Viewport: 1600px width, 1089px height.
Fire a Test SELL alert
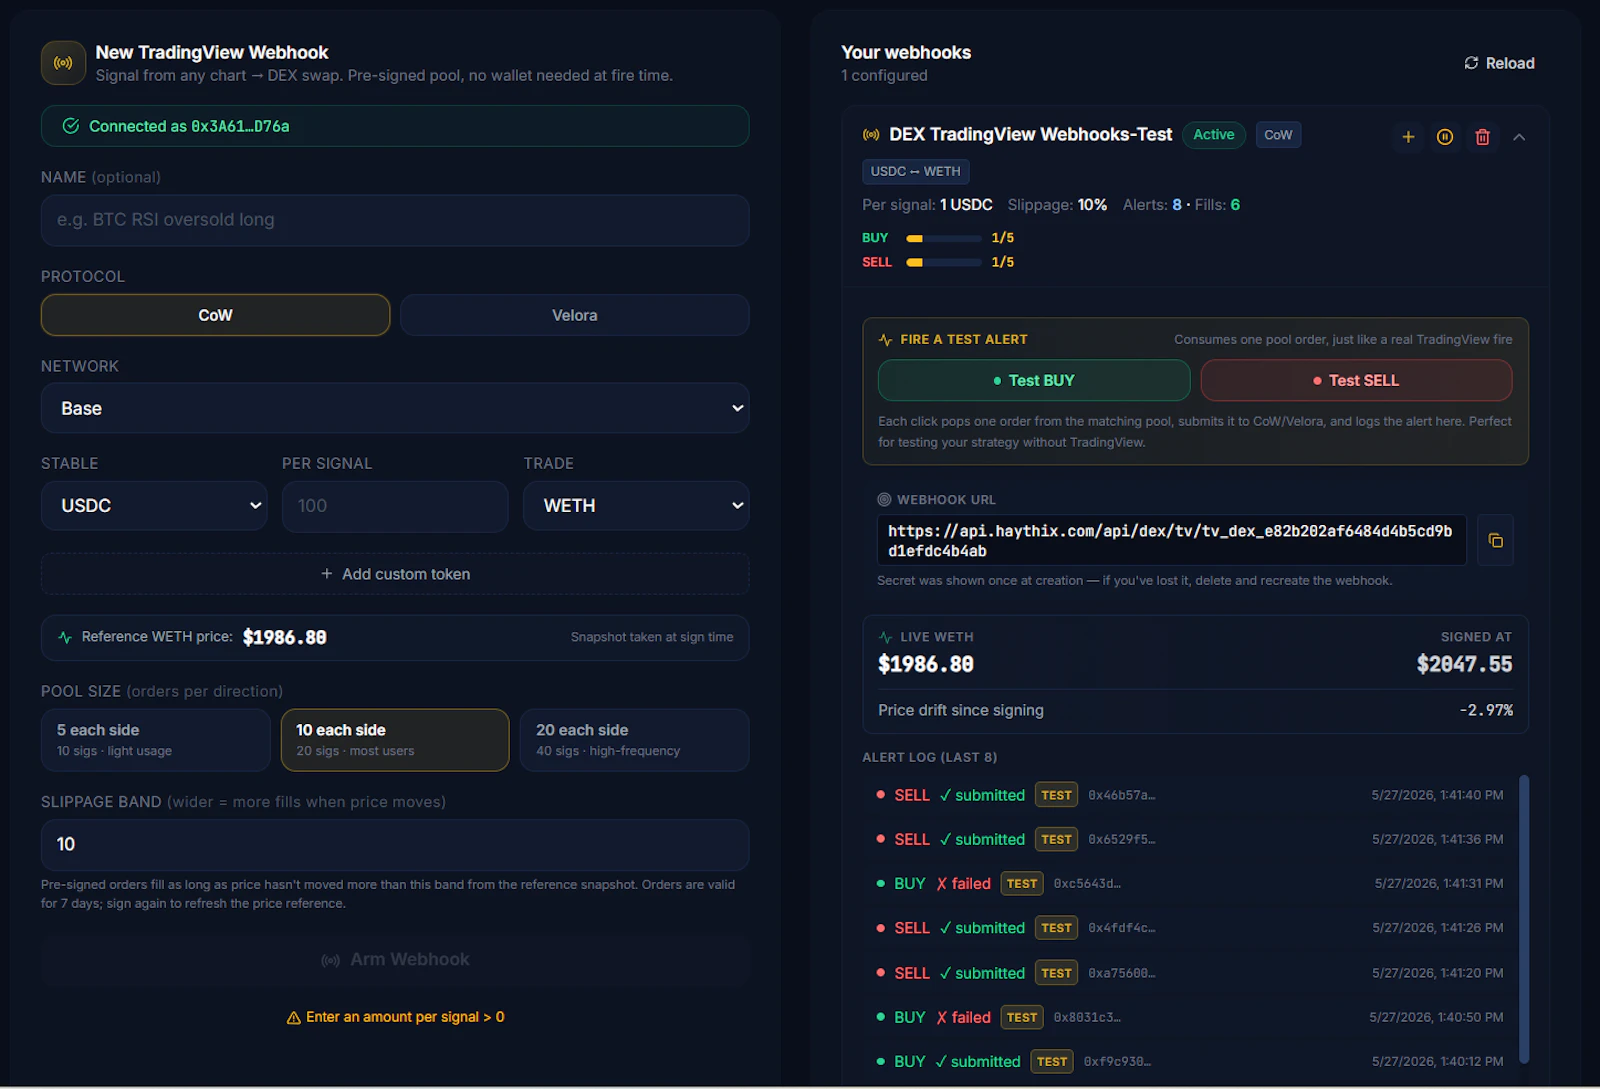[1356, 381]
